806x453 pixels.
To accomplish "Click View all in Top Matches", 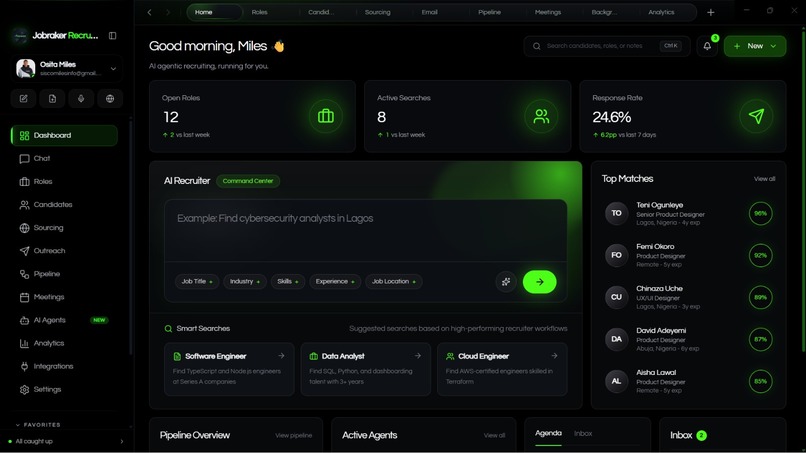I will pyautogui.click(x=764, y=179).
